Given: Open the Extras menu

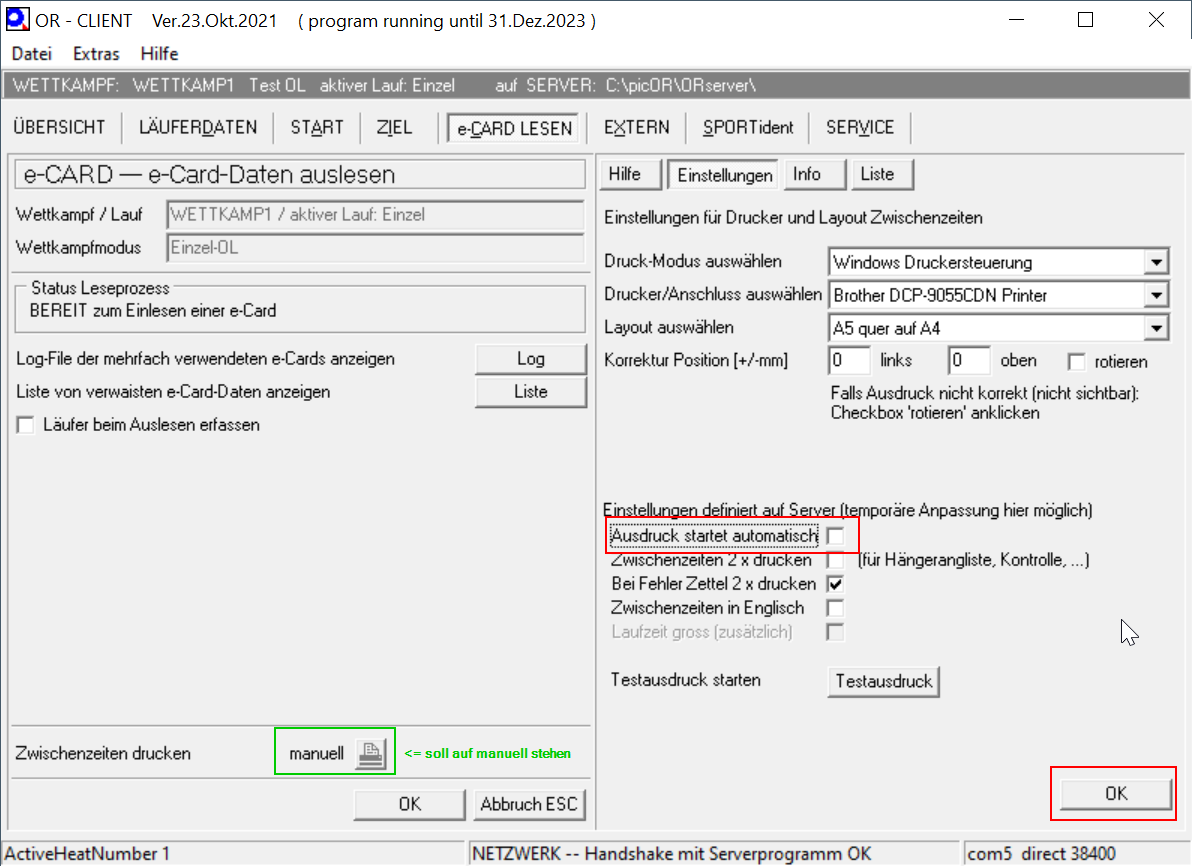Looking at the screenshot, I should point(96,54).
